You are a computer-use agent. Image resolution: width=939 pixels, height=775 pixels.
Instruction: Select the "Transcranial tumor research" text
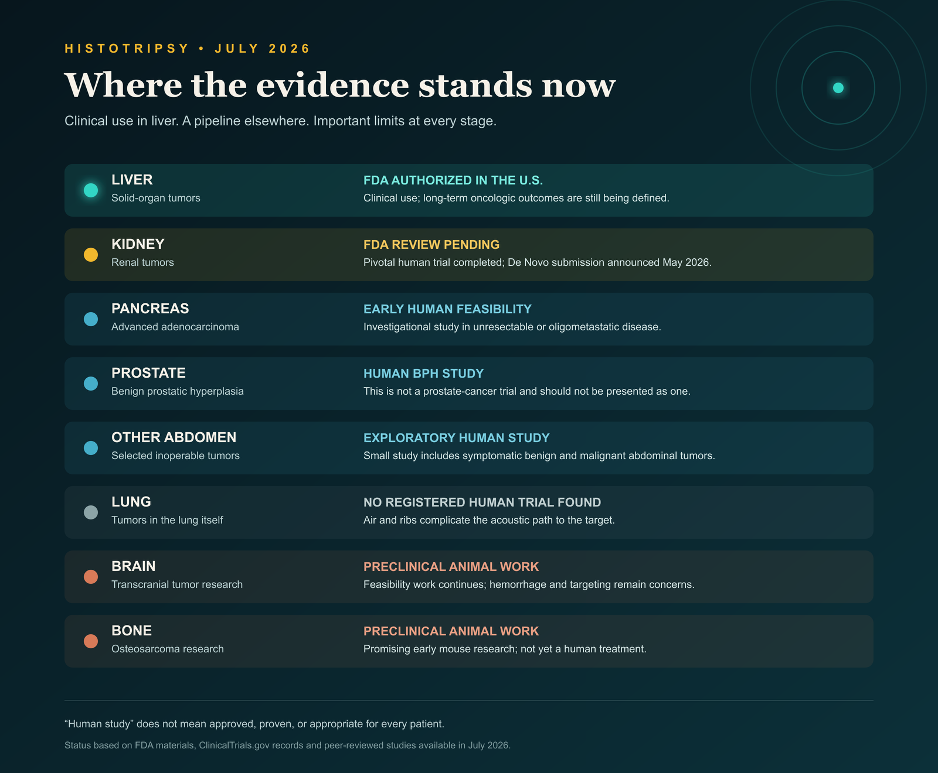pyautogui.click(x=177, y=585)
